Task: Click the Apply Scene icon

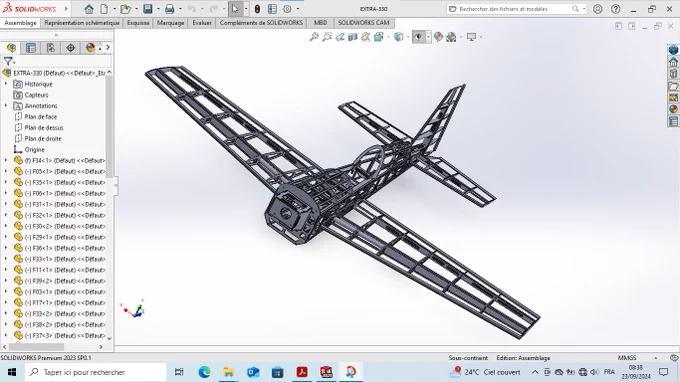Action: 451,37
